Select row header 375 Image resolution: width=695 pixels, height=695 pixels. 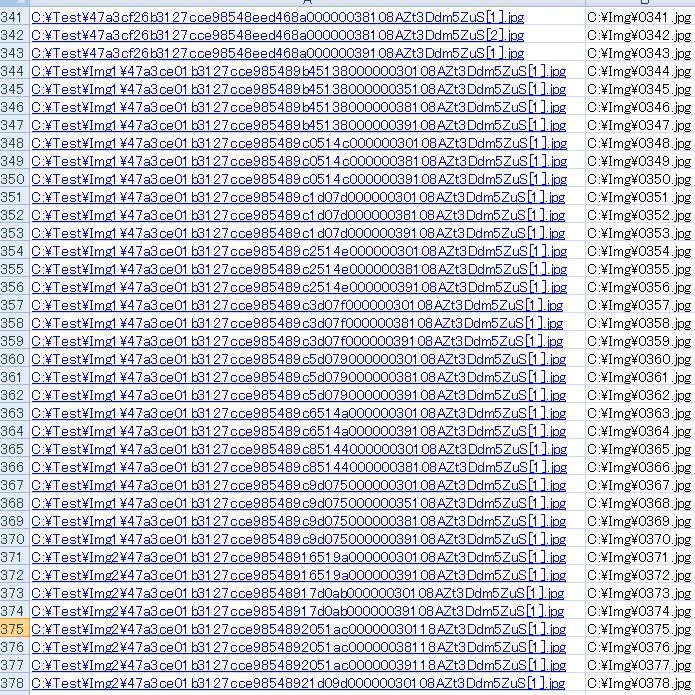(x=14, y=629)
